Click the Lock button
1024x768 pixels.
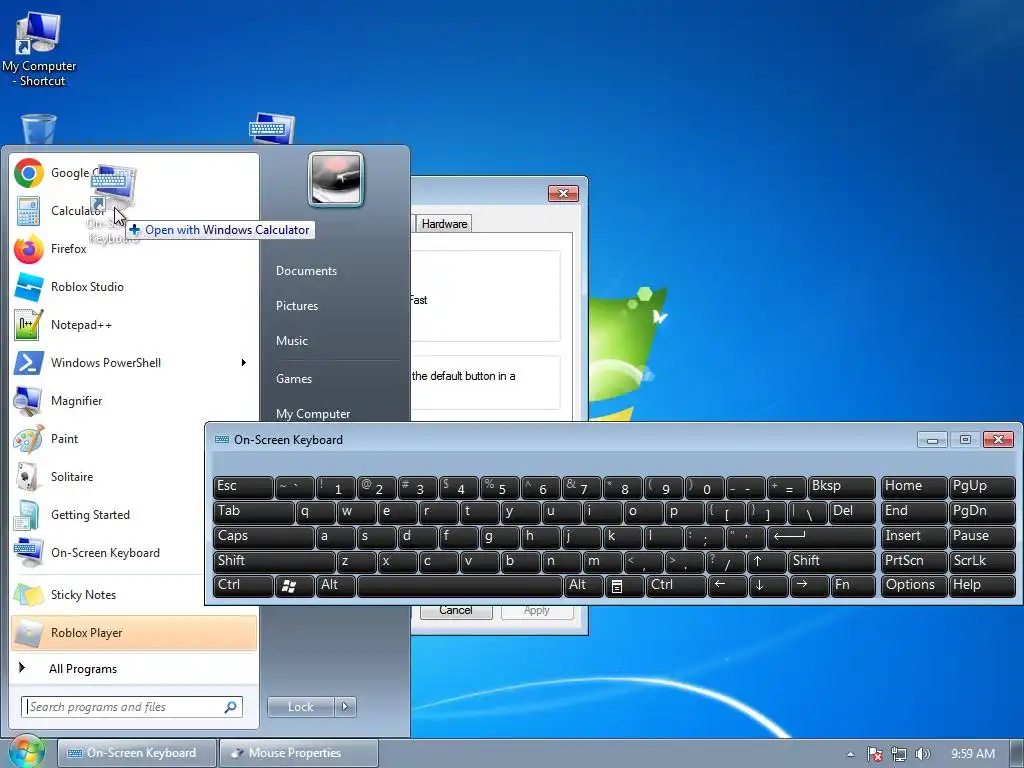click(301, 707)
